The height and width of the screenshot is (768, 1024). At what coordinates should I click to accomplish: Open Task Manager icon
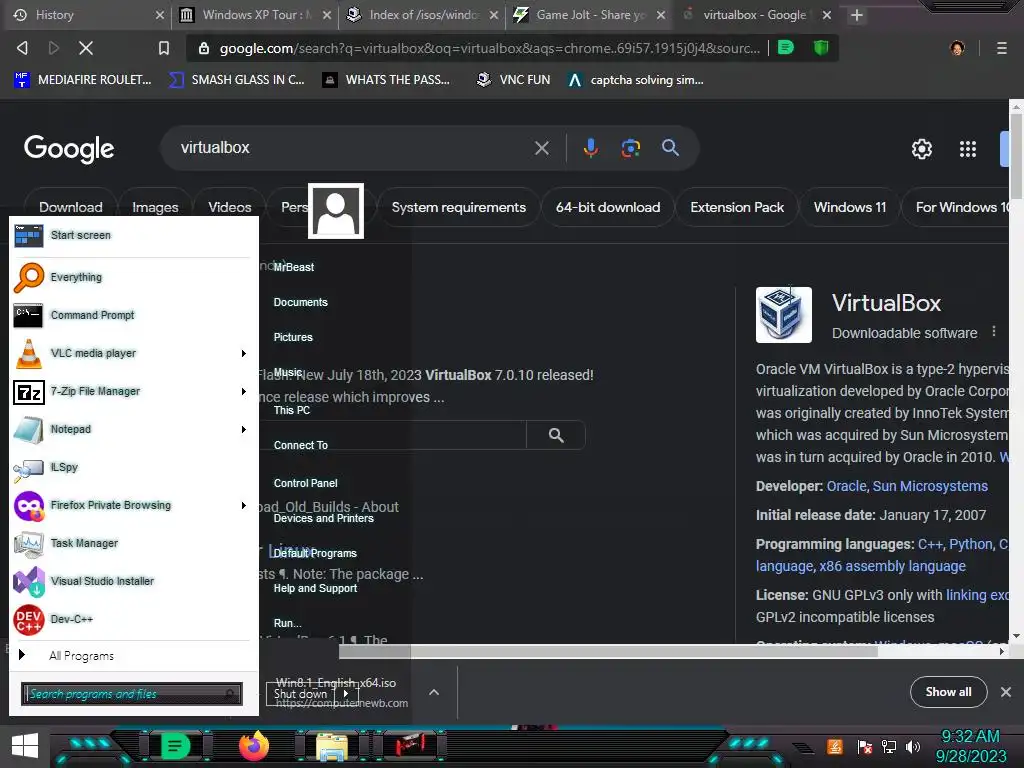29,543
